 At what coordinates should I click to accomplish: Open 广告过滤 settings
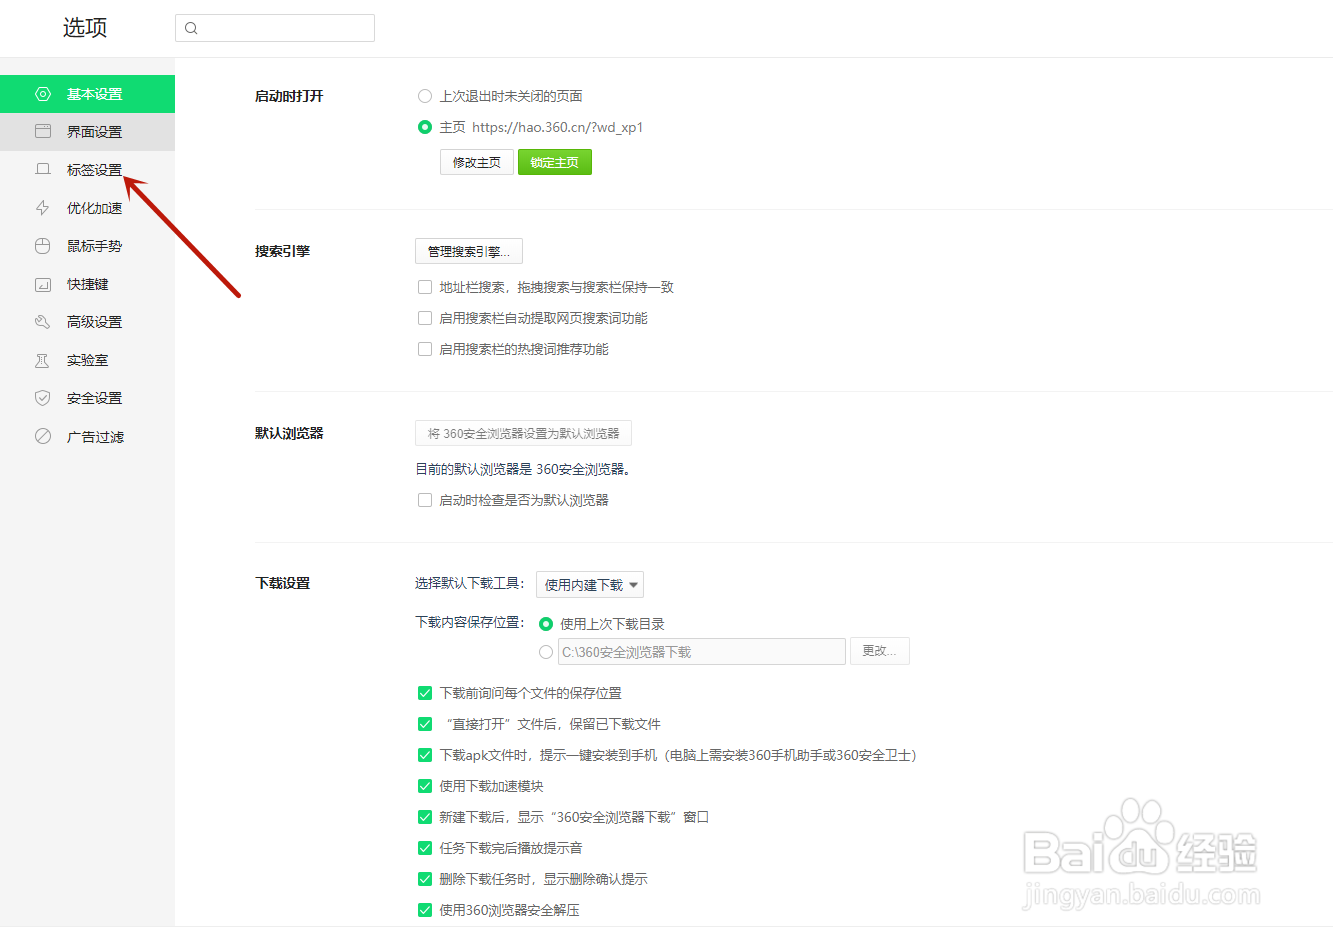87,437
